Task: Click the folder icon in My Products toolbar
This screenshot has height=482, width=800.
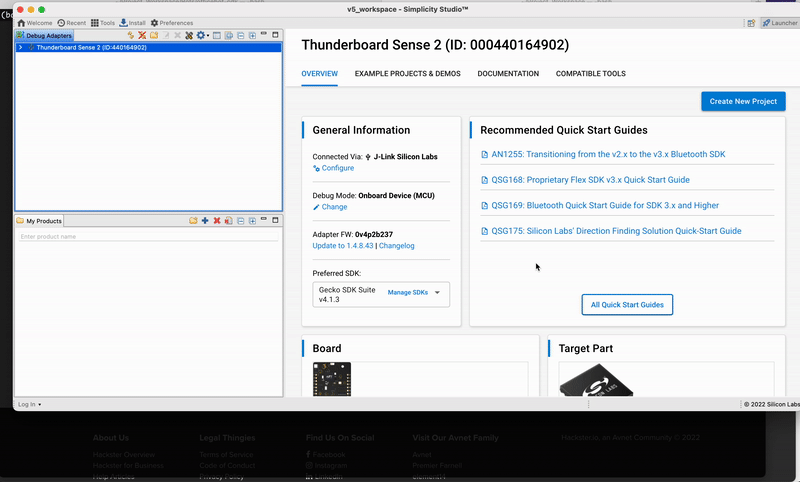Action: [193, 221]
